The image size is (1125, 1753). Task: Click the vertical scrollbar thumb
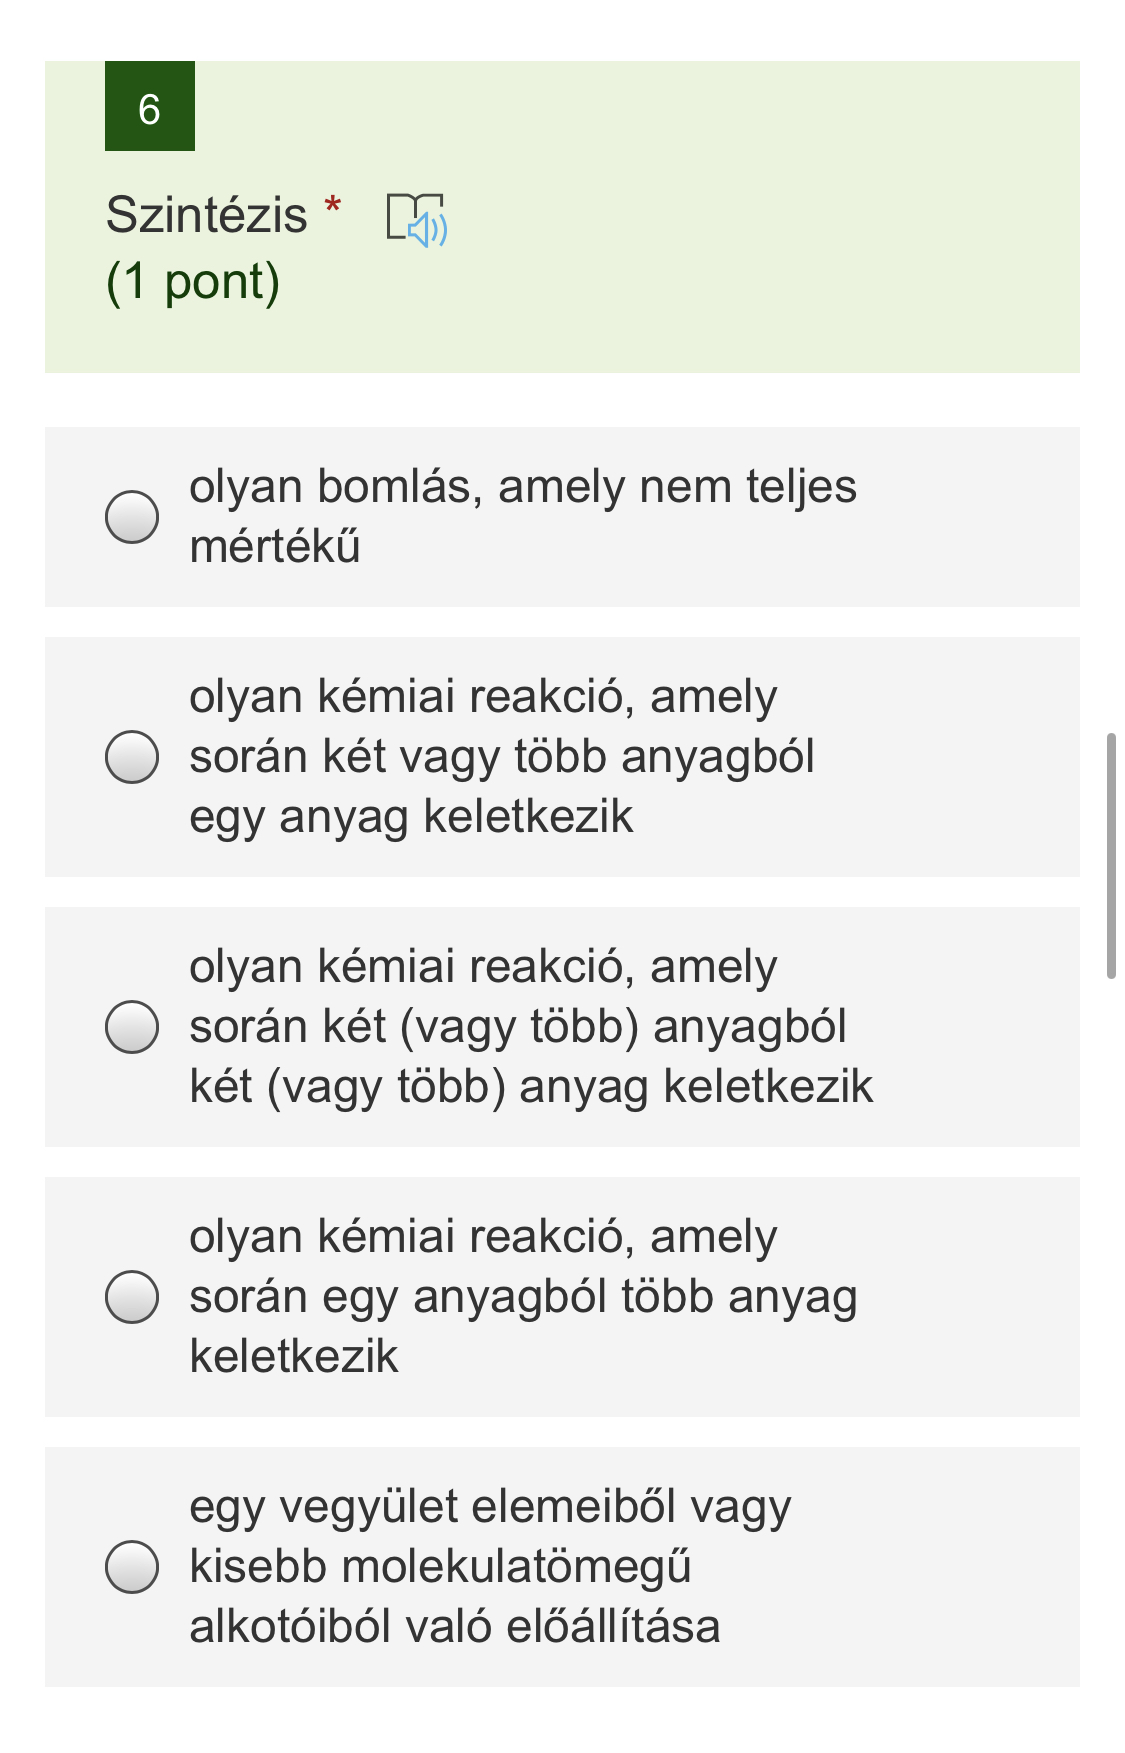(1110, 855)
